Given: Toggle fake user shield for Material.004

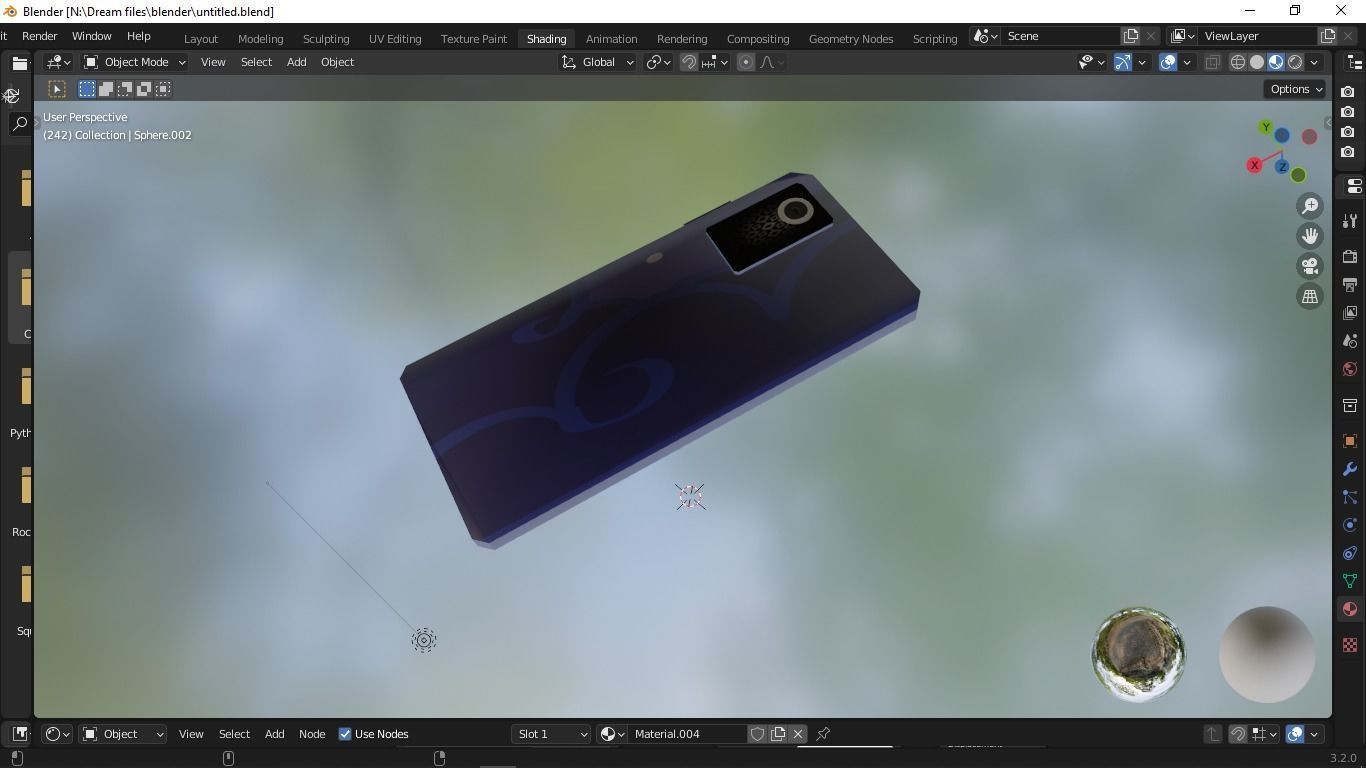Looking at the screenshot, I should coord(758,734).
